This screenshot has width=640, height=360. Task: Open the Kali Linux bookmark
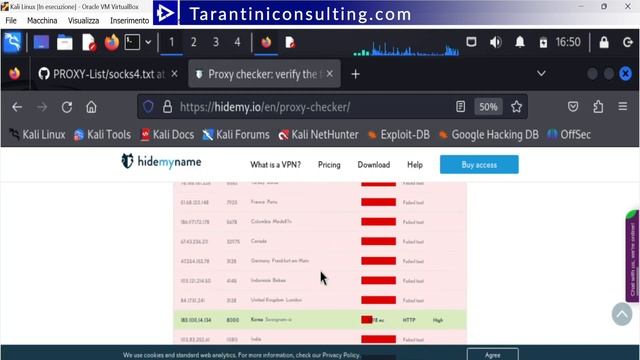coord(38,135)
